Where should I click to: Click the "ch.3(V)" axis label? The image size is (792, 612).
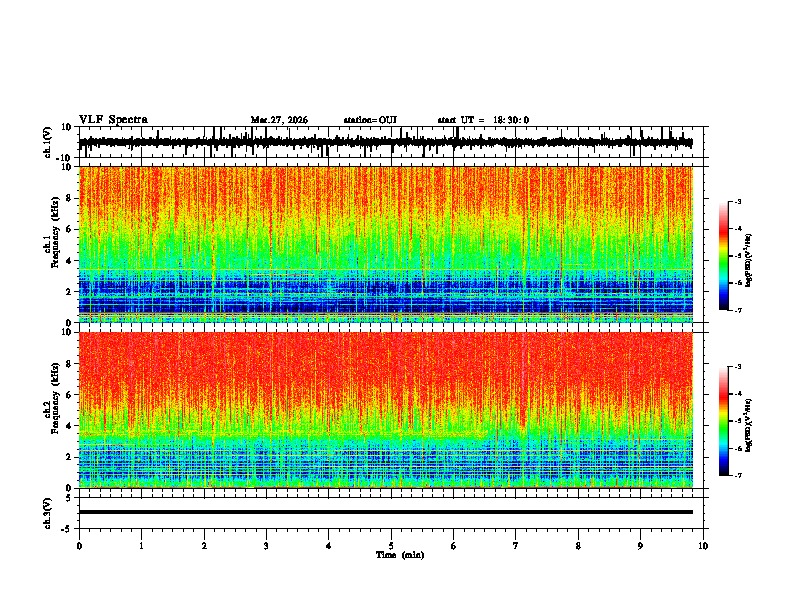48,513
